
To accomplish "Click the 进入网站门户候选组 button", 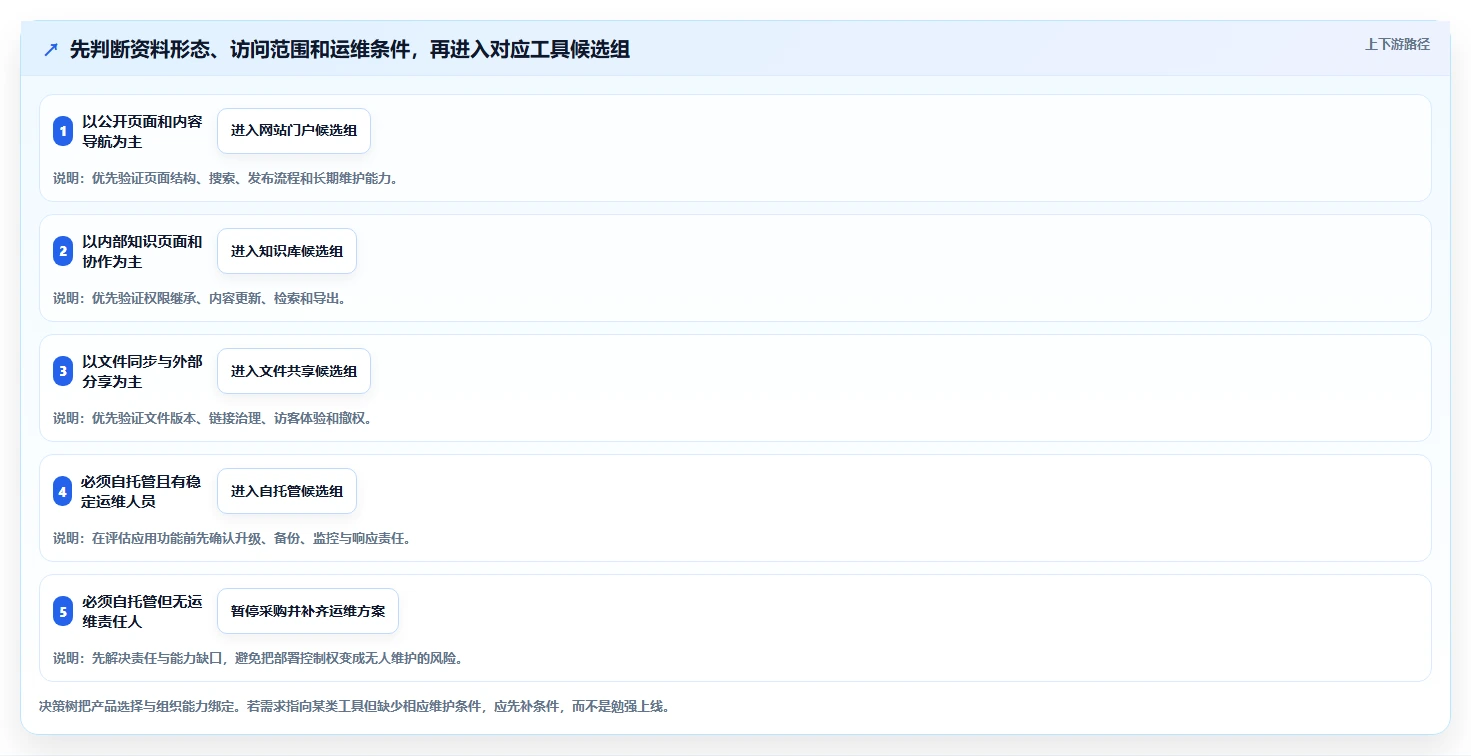I will 294,131.
